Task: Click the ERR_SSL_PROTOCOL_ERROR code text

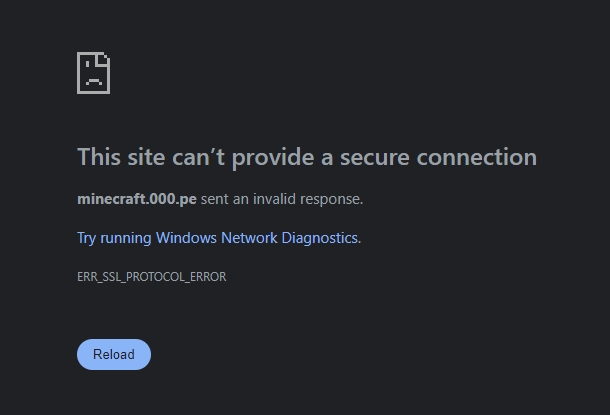Action: (x=151, y=277)
